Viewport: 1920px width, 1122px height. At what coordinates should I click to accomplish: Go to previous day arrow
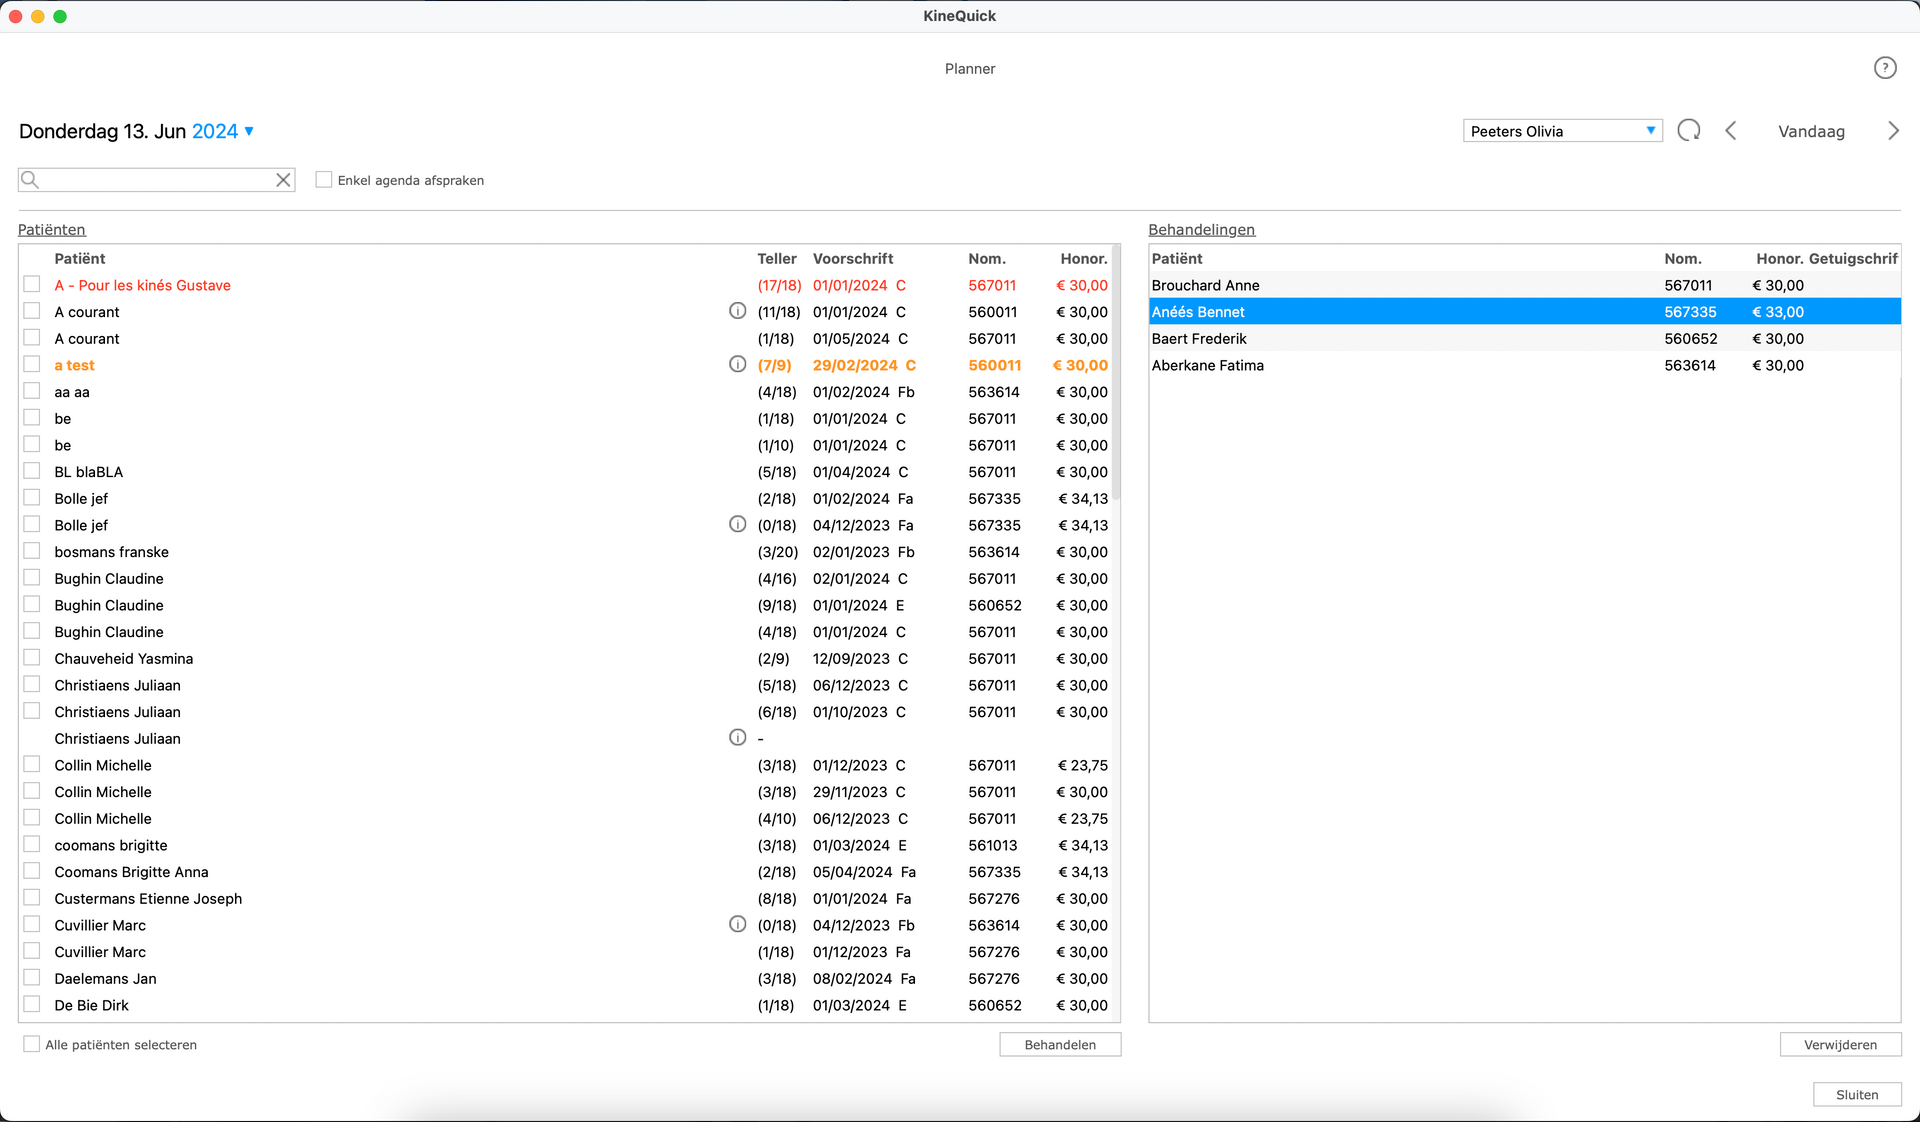pos(1731,131)
